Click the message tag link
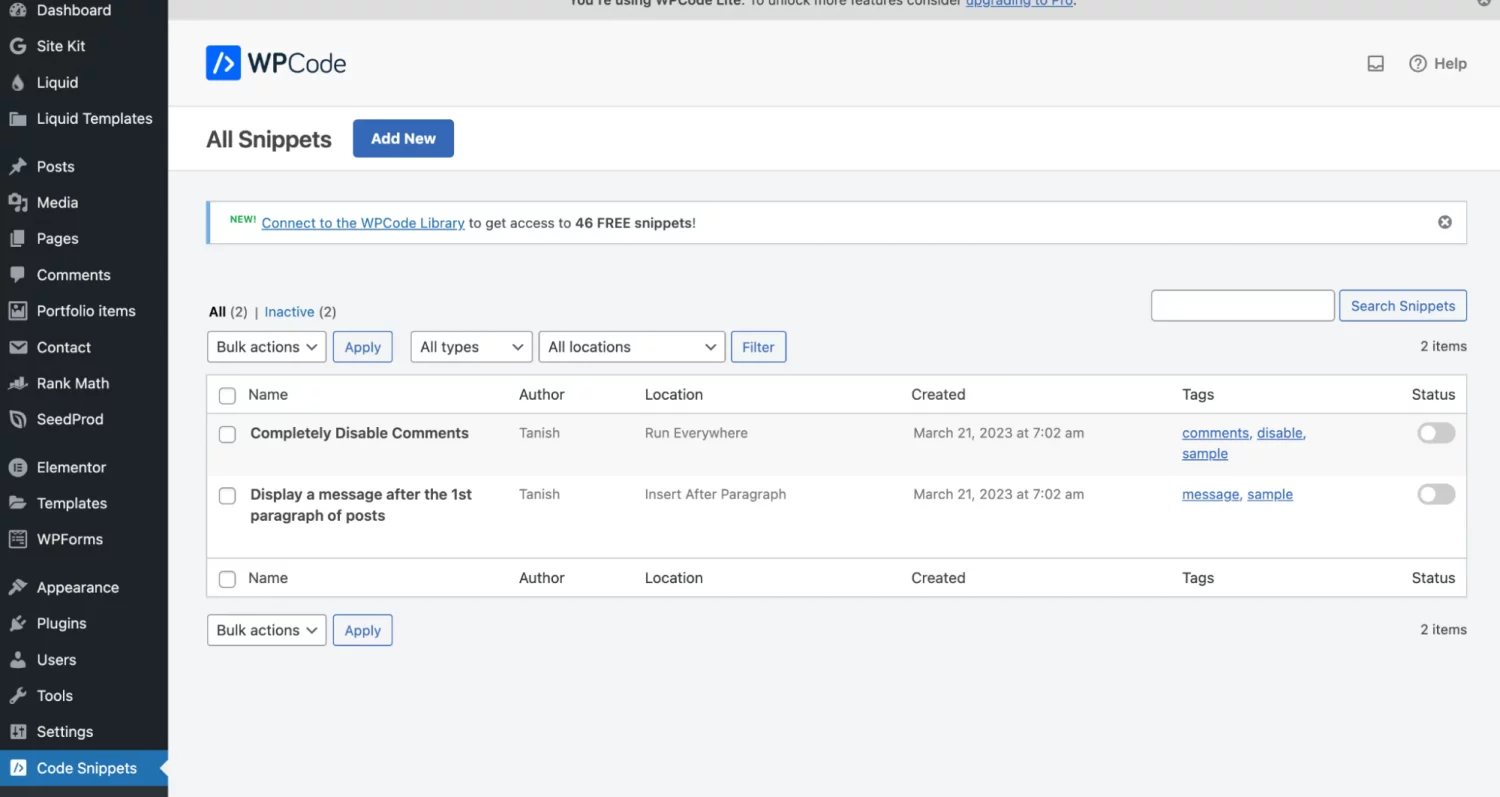 point(1210,494)
